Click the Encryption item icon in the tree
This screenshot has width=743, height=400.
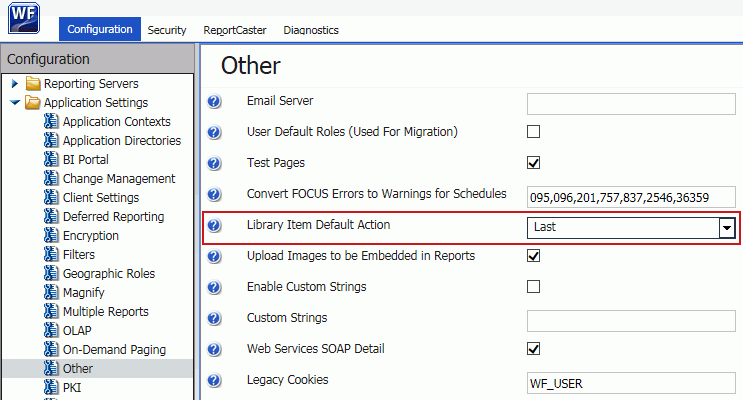point(51,236)
